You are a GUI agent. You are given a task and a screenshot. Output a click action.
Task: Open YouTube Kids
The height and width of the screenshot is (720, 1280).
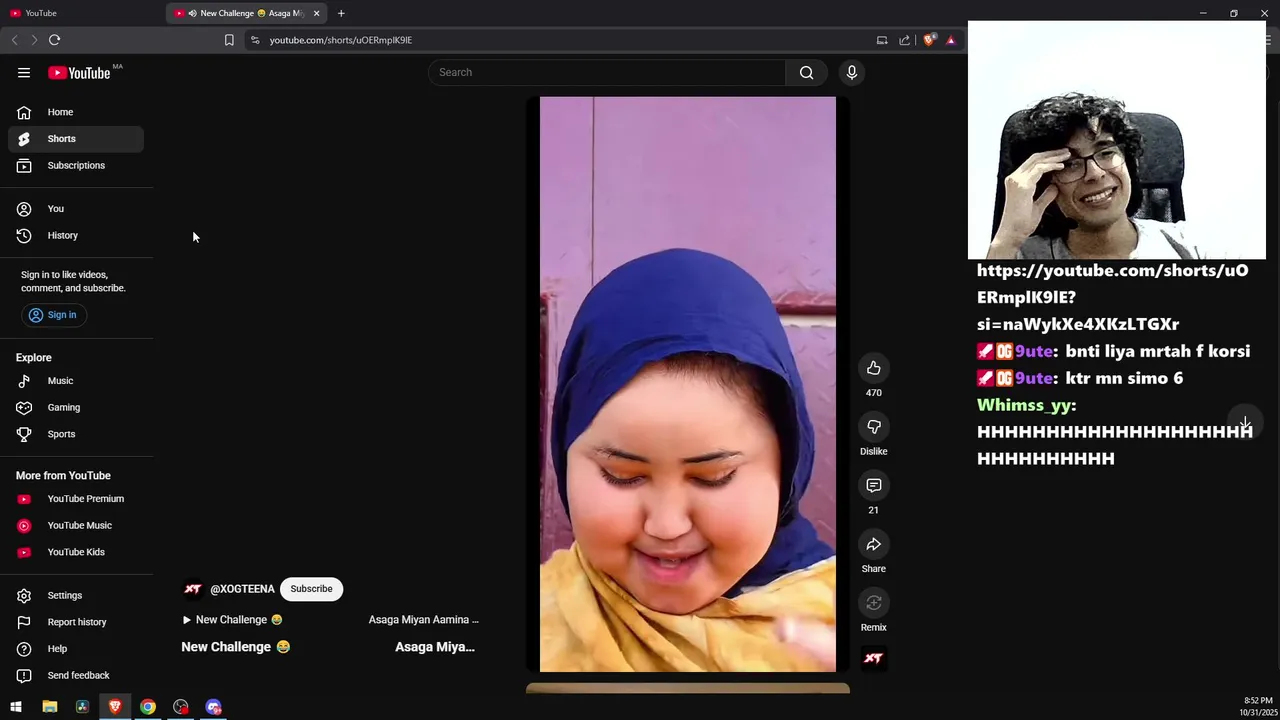tap(76, 552)
